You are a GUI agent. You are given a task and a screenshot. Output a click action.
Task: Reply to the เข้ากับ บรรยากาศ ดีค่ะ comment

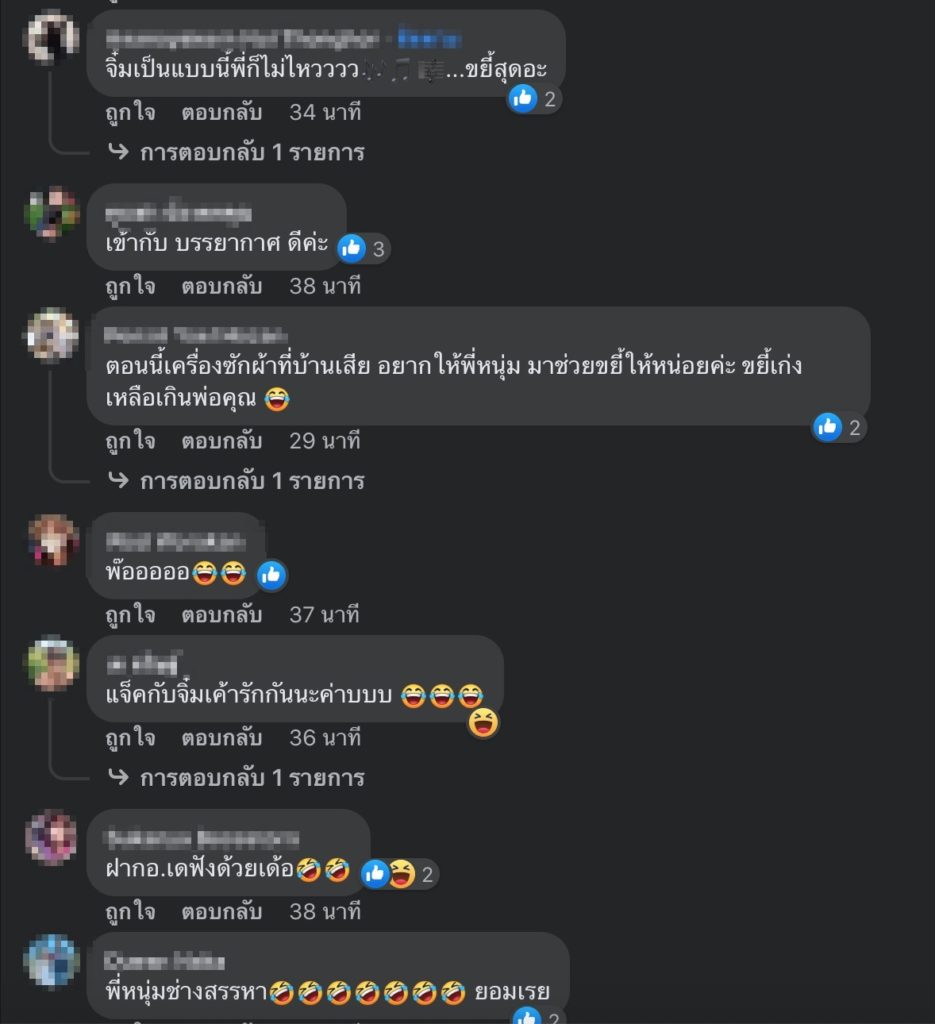(x=222, y=287)
